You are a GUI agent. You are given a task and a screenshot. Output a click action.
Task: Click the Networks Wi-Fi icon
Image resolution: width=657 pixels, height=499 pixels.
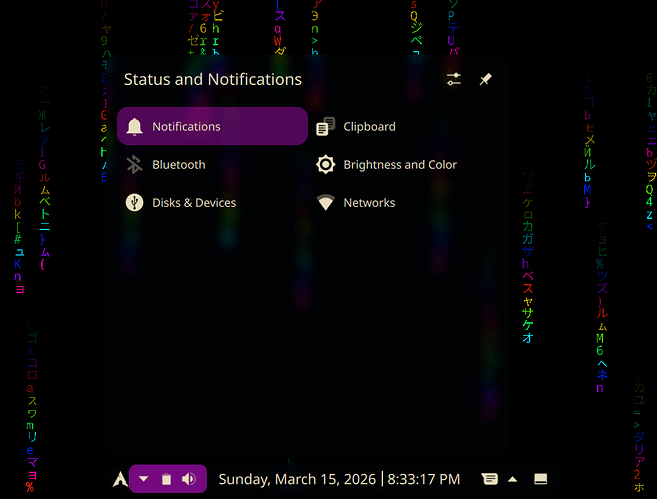pos(325,203)
